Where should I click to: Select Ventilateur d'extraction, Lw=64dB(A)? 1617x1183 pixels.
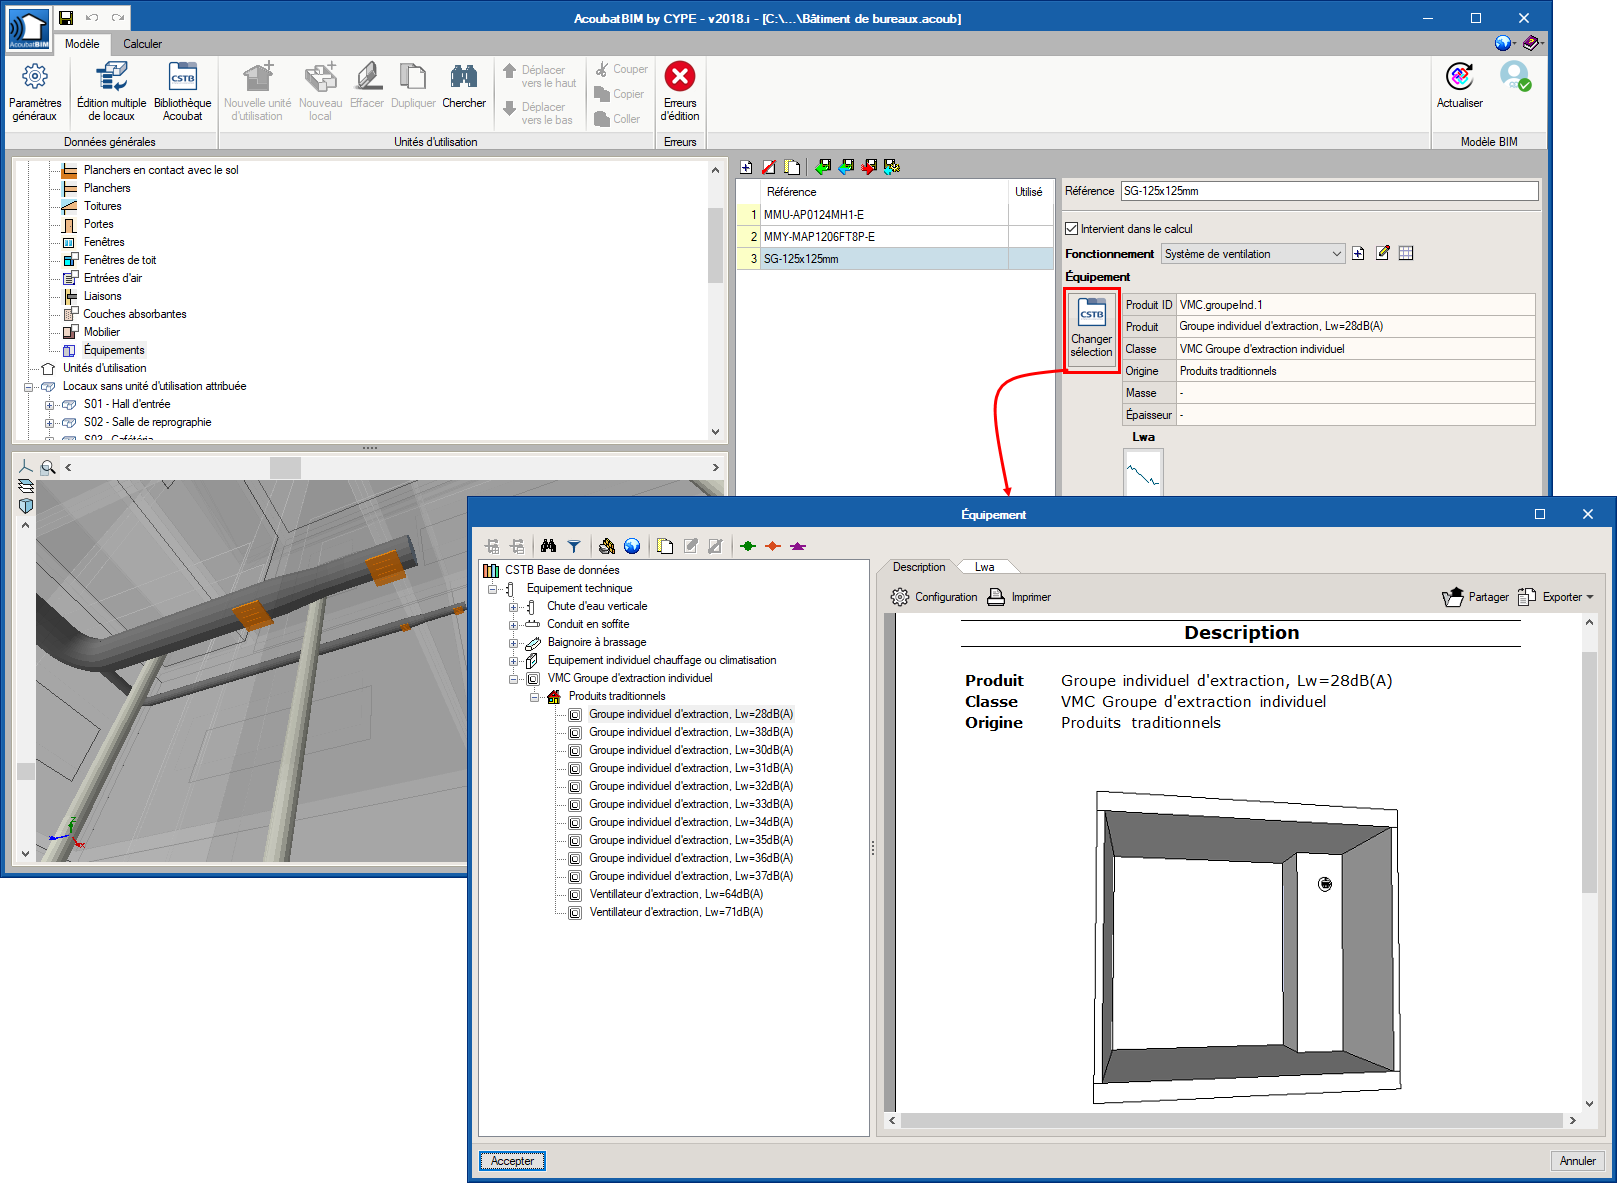pos(676,894)
